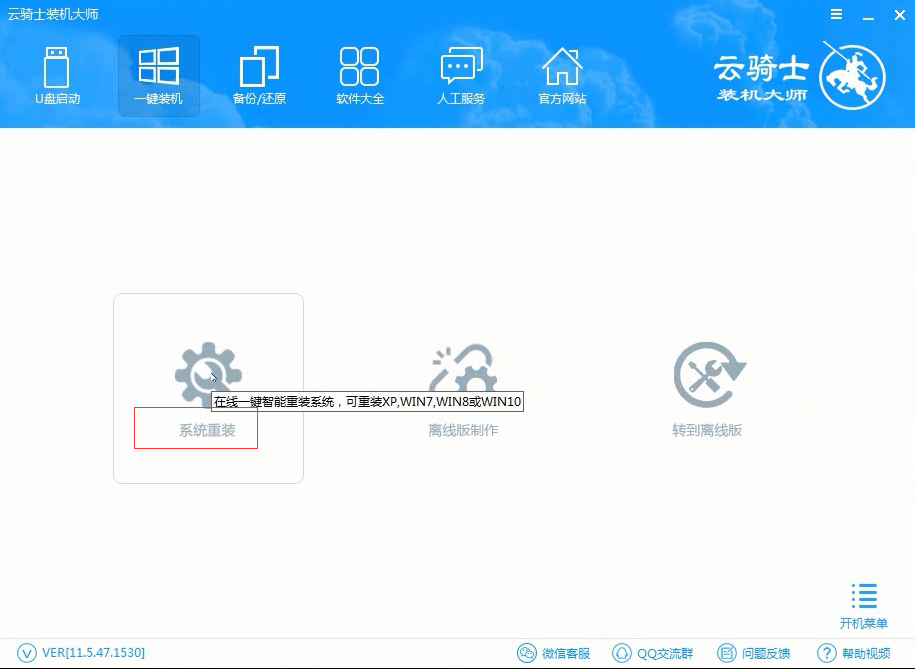Image resolution: width=915 pixels, height=669 pixels.
Task: Select the 转到离线版 option
Action: coord(707,392)
